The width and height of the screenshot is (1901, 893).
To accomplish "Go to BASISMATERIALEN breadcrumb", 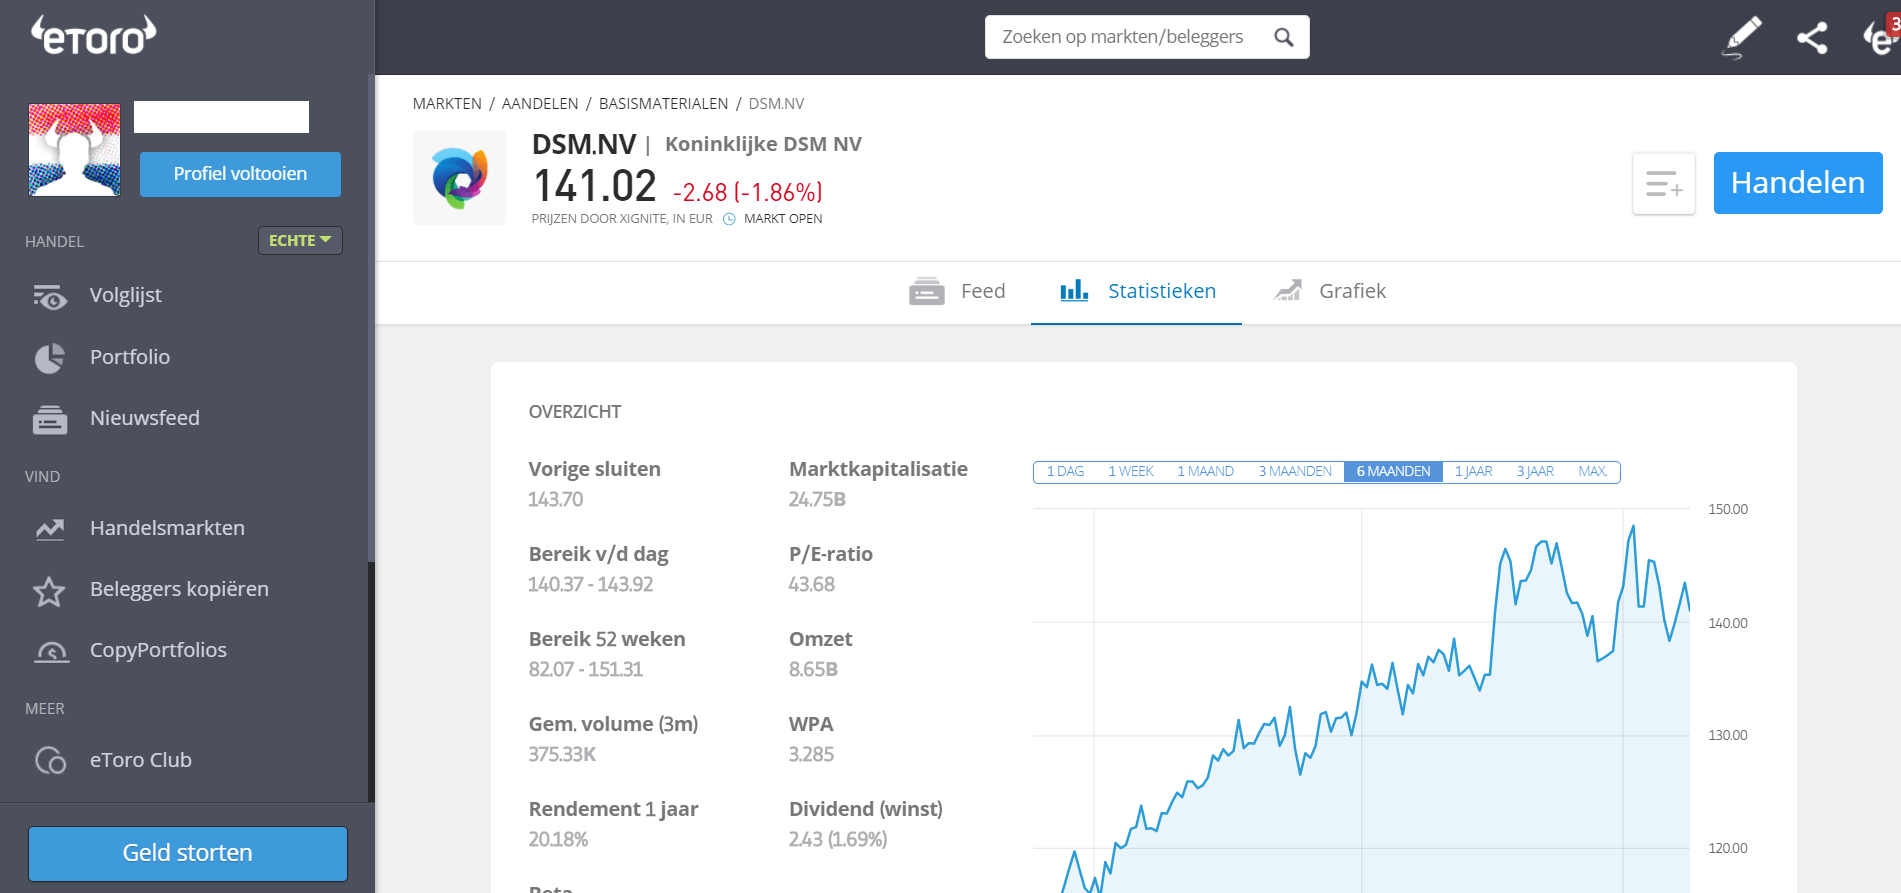I will (664, 104).
